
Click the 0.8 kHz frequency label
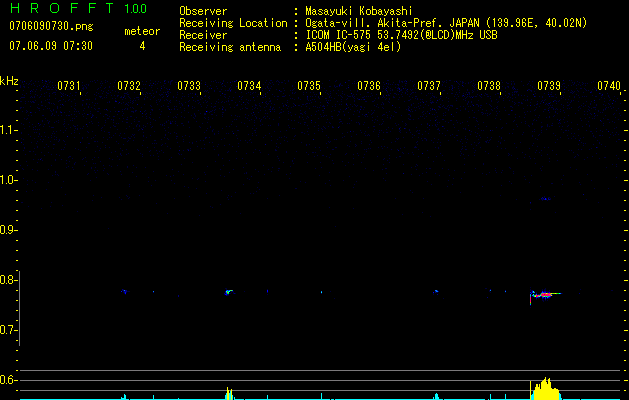coord(7,280)
